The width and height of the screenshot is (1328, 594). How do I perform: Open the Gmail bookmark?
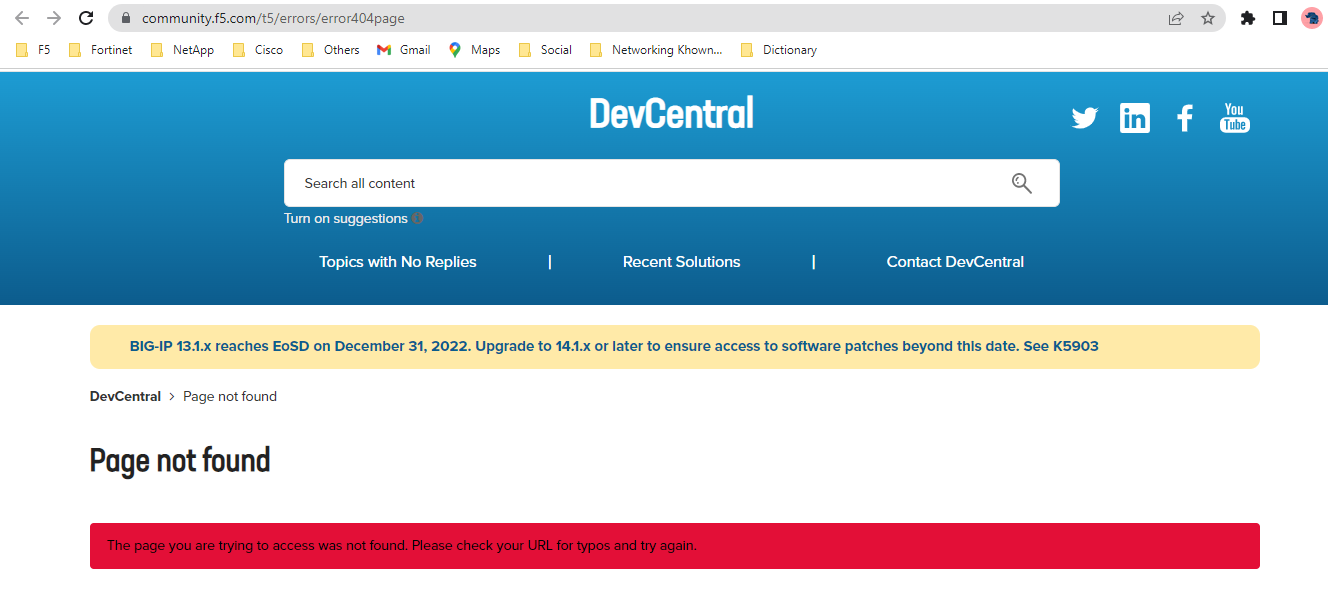coord(404,50)
